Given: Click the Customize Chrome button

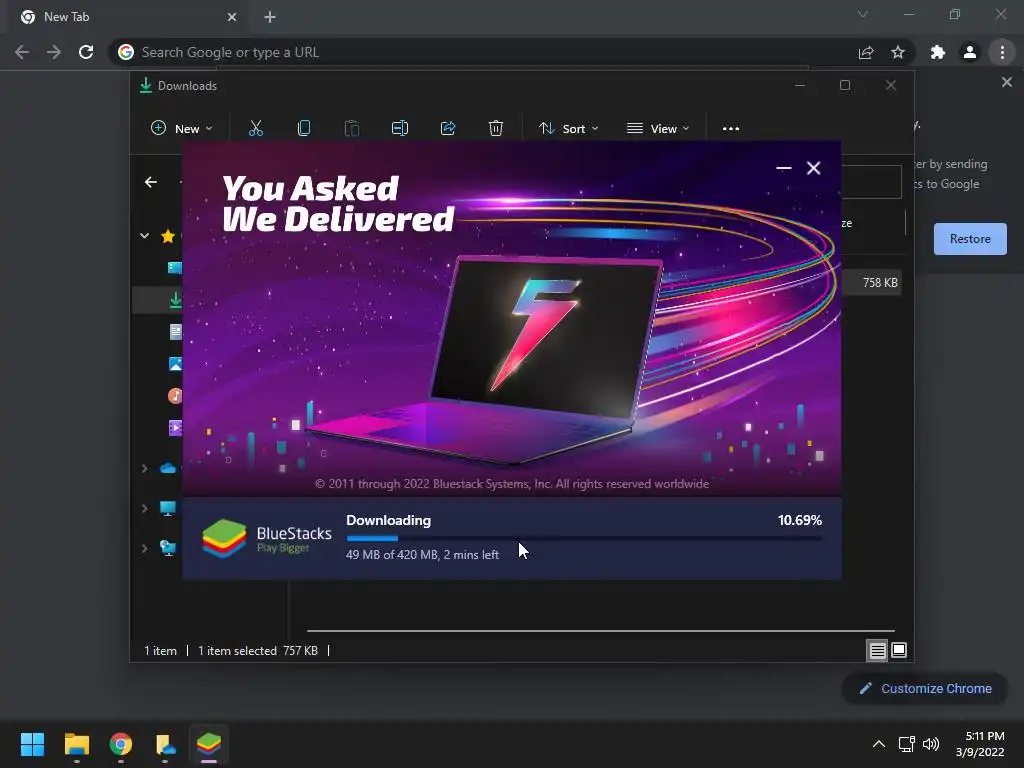Looking at the screenshot, I should coord(925,688).
